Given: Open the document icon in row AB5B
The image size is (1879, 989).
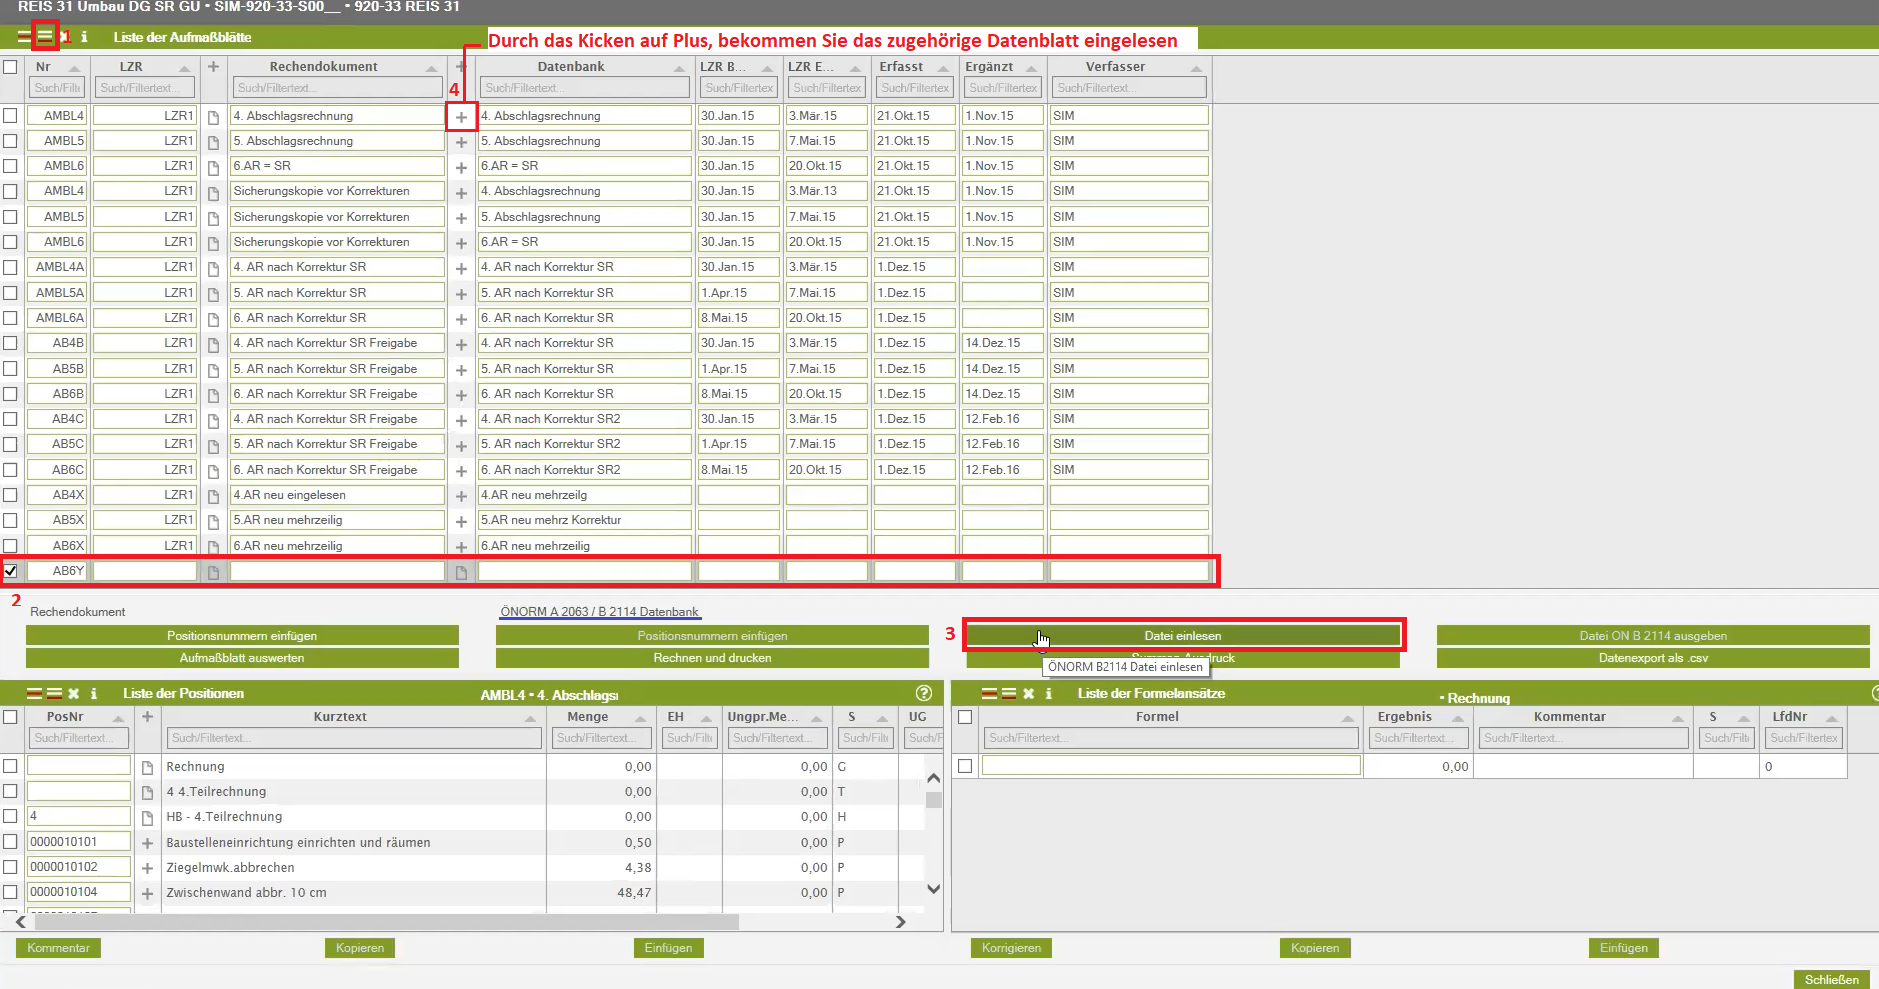Looking at the screenshot, I should tap(213, 370).
